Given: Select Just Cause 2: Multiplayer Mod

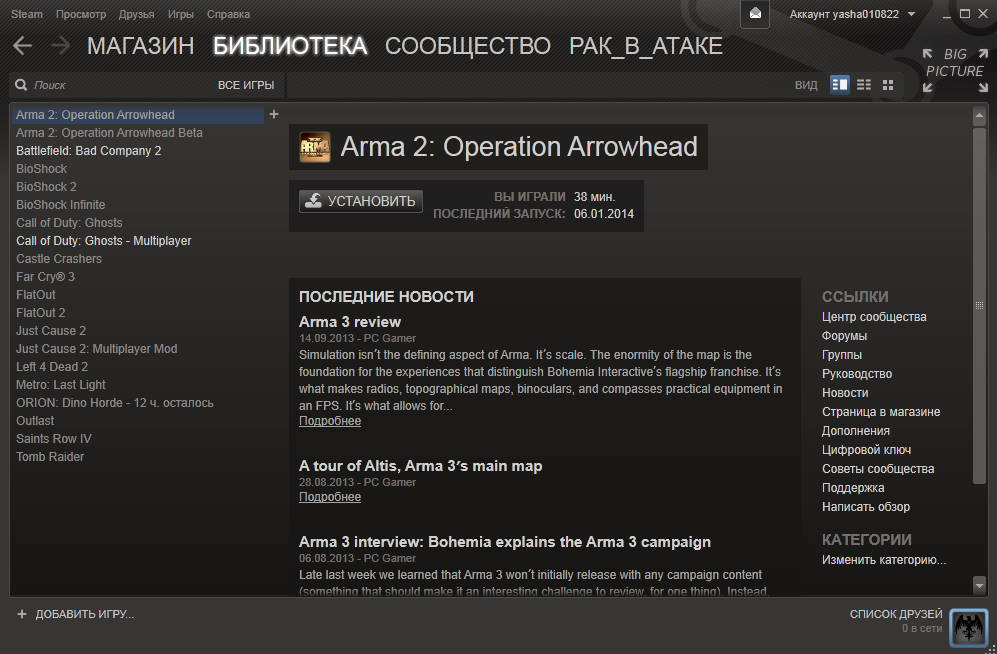Looking at the screenshot, I should coord(97,349).
